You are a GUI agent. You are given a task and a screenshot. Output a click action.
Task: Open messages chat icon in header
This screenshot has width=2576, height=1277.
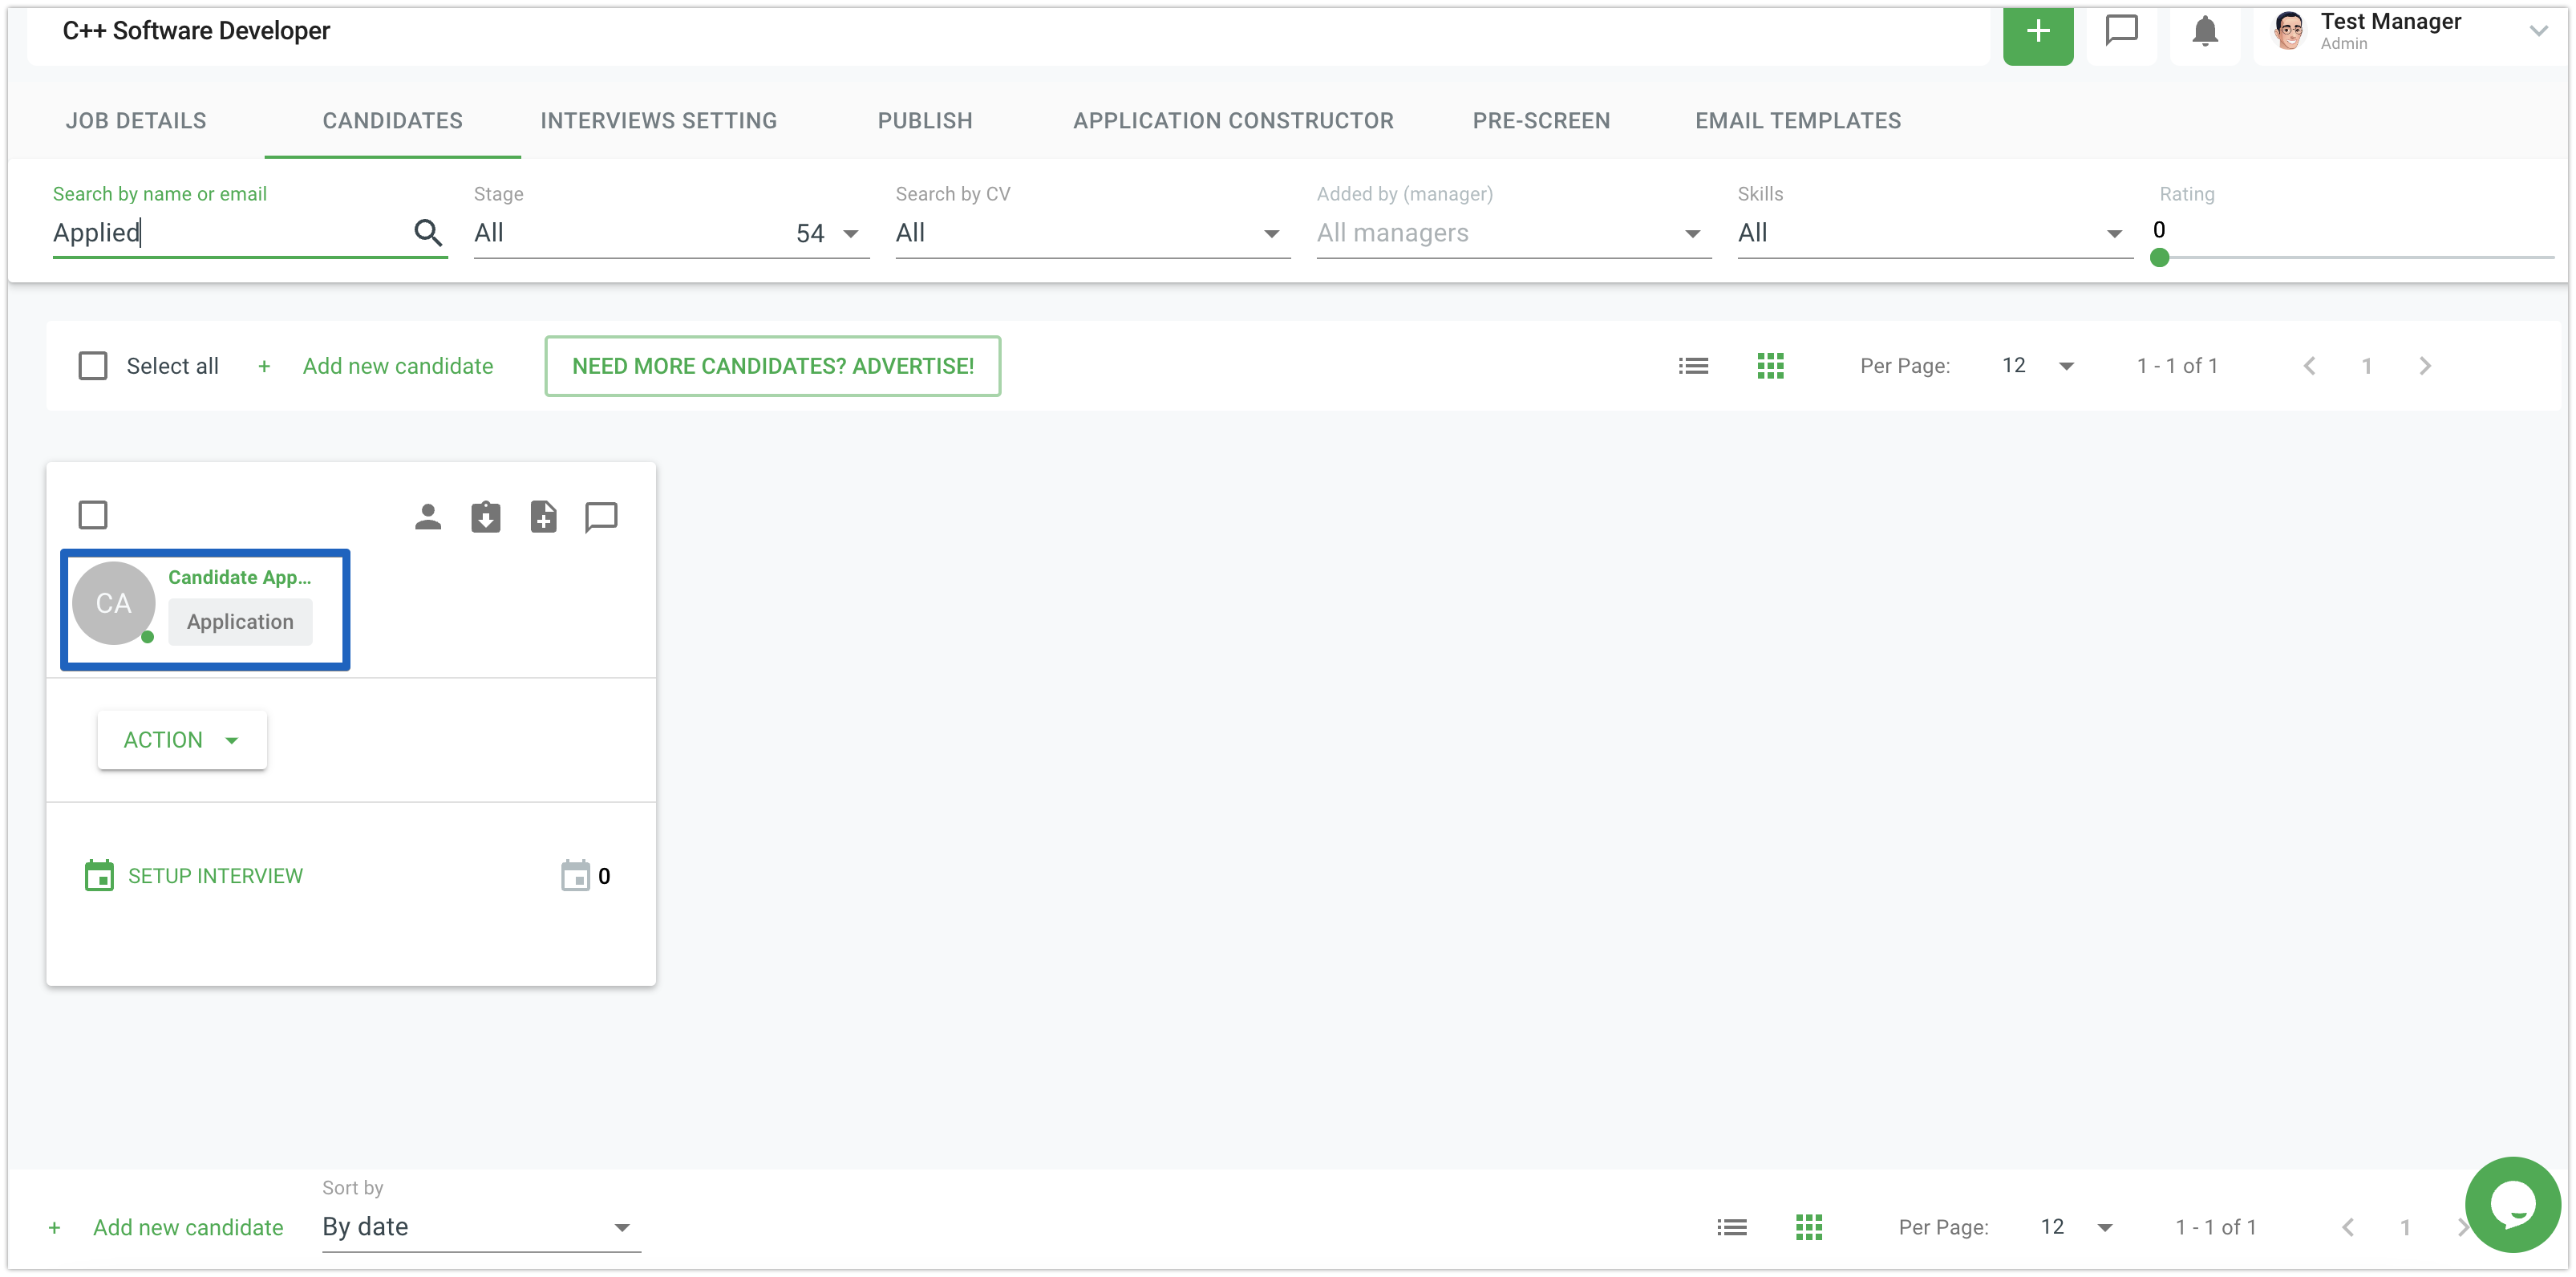(x=2121, y=31)
